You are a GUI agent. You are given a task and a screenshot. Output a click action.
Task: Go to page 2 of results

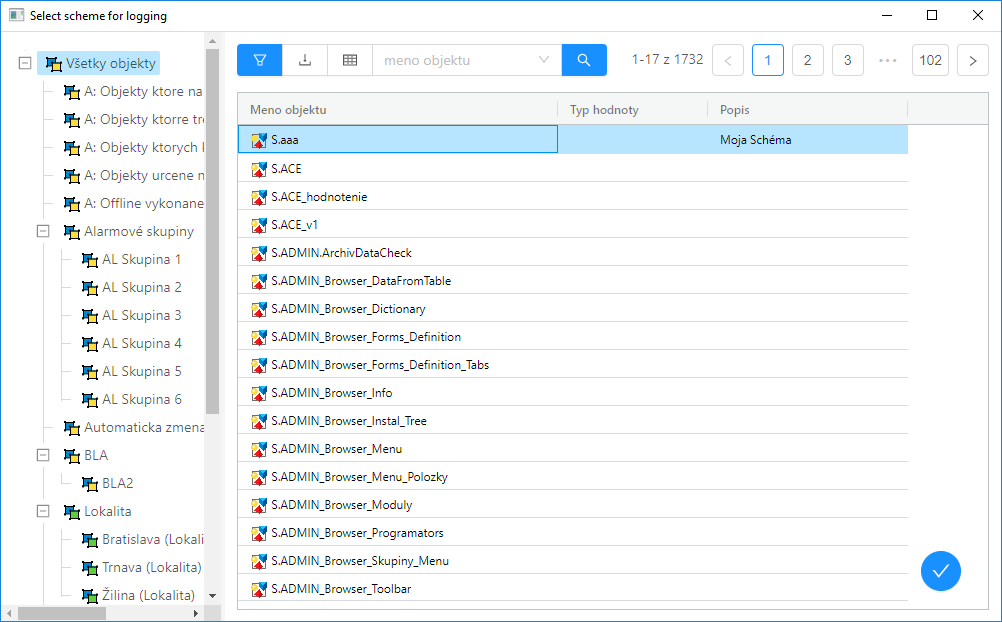(x=807, y=60)
